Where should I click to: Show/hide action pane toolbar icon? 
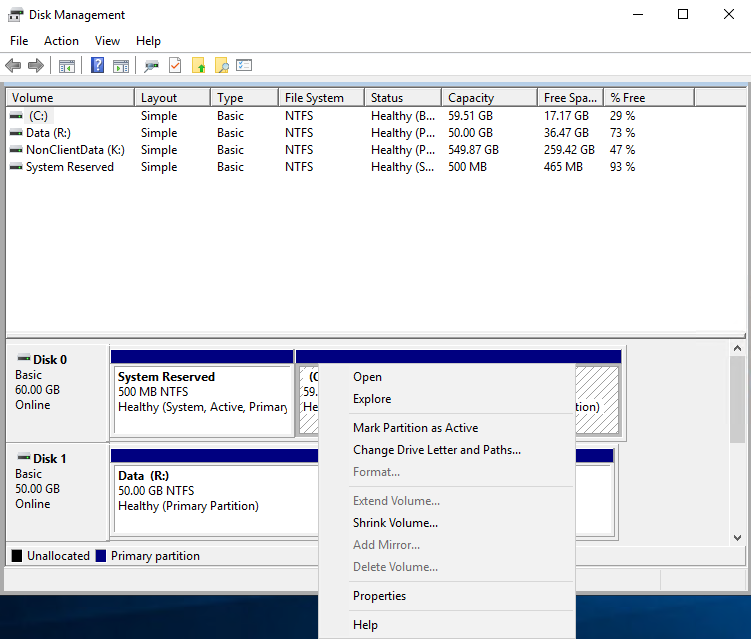tap(121, 66)
